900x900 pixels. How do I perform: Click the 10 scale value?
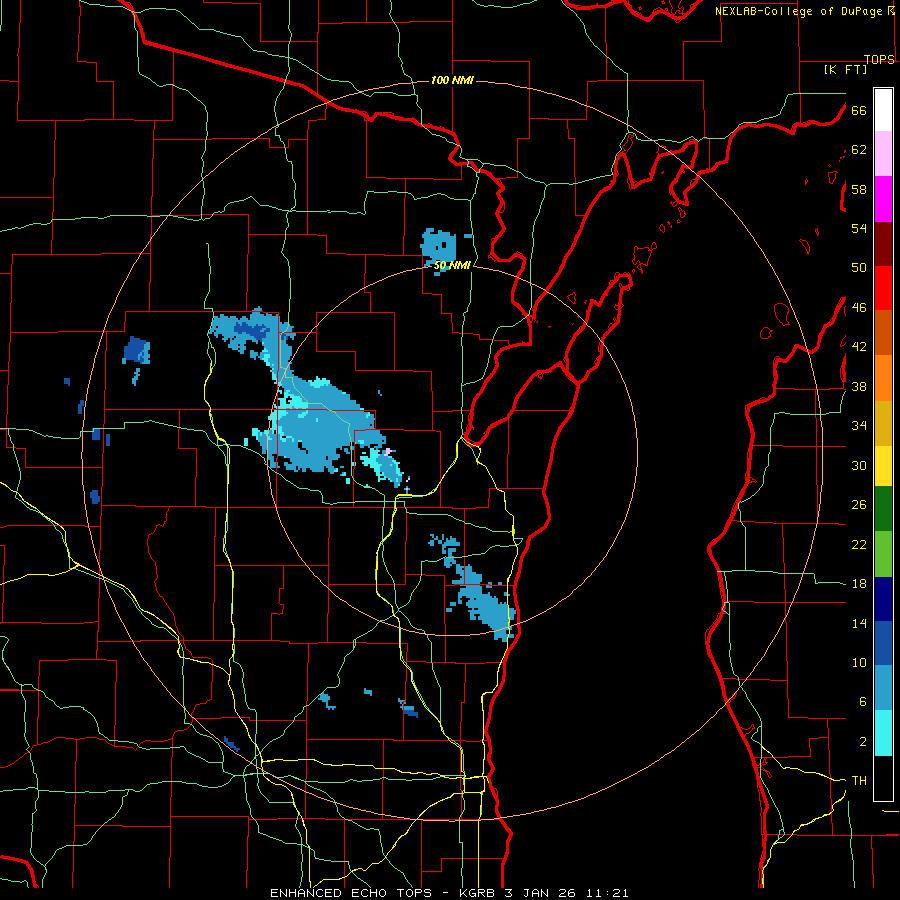coord(859,662)
